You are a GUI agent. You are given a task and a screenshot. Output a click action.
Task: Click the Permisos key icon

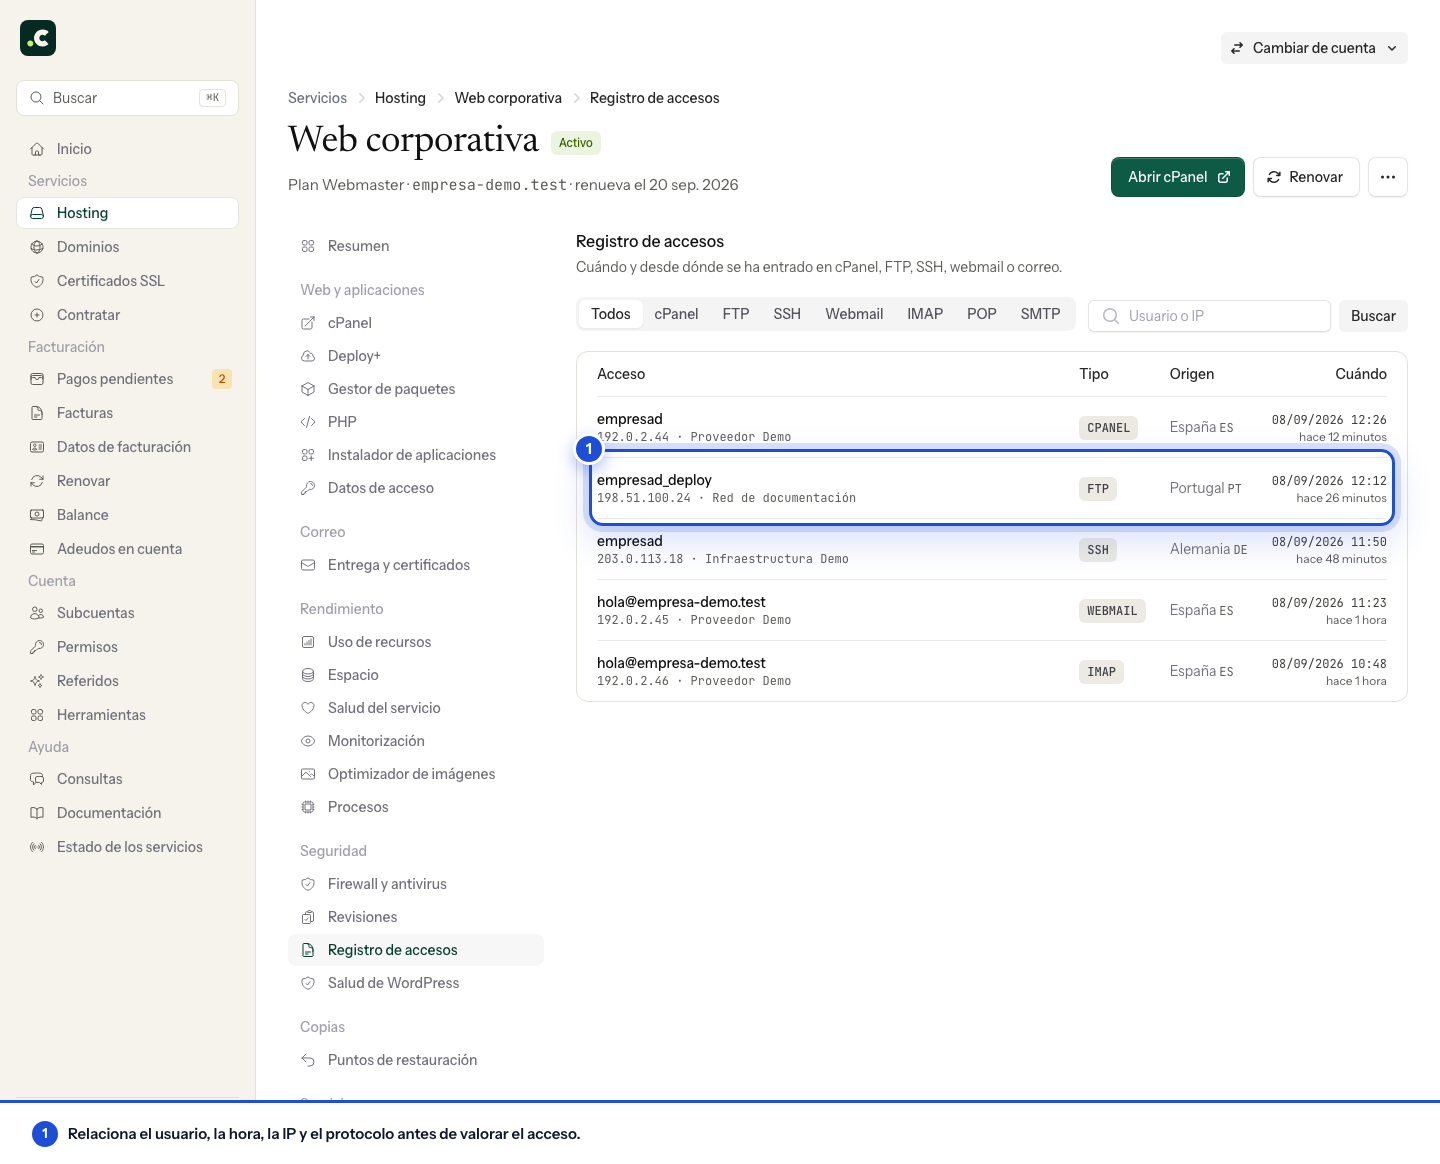(37, 647)
